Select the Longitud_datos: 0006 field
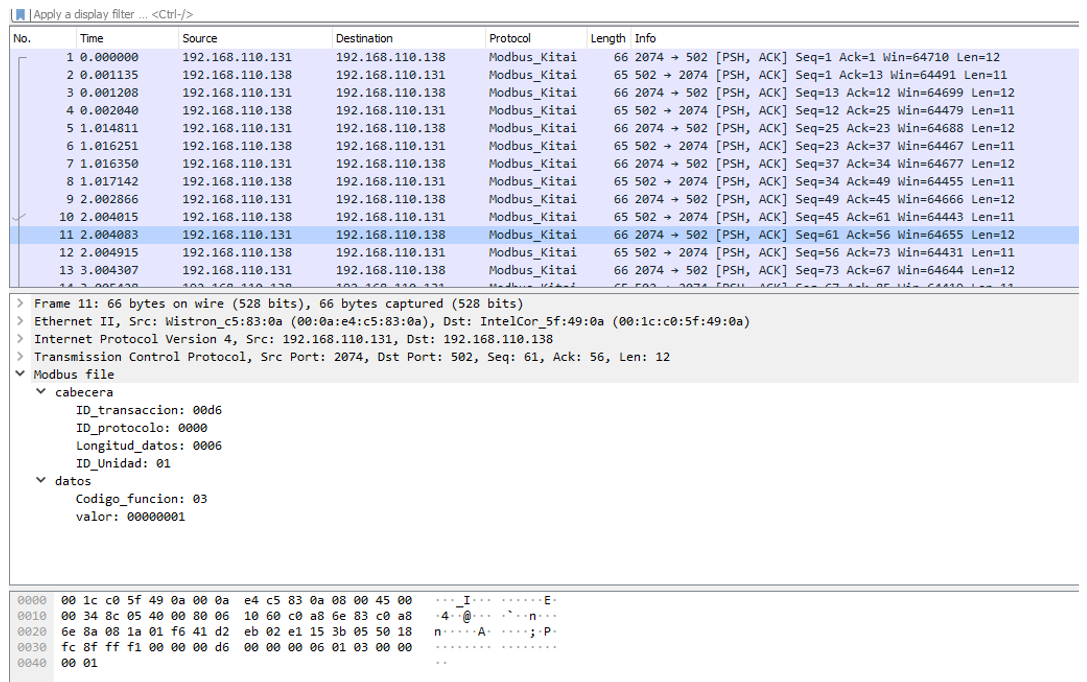1087x682 pixels. point(149,446)
